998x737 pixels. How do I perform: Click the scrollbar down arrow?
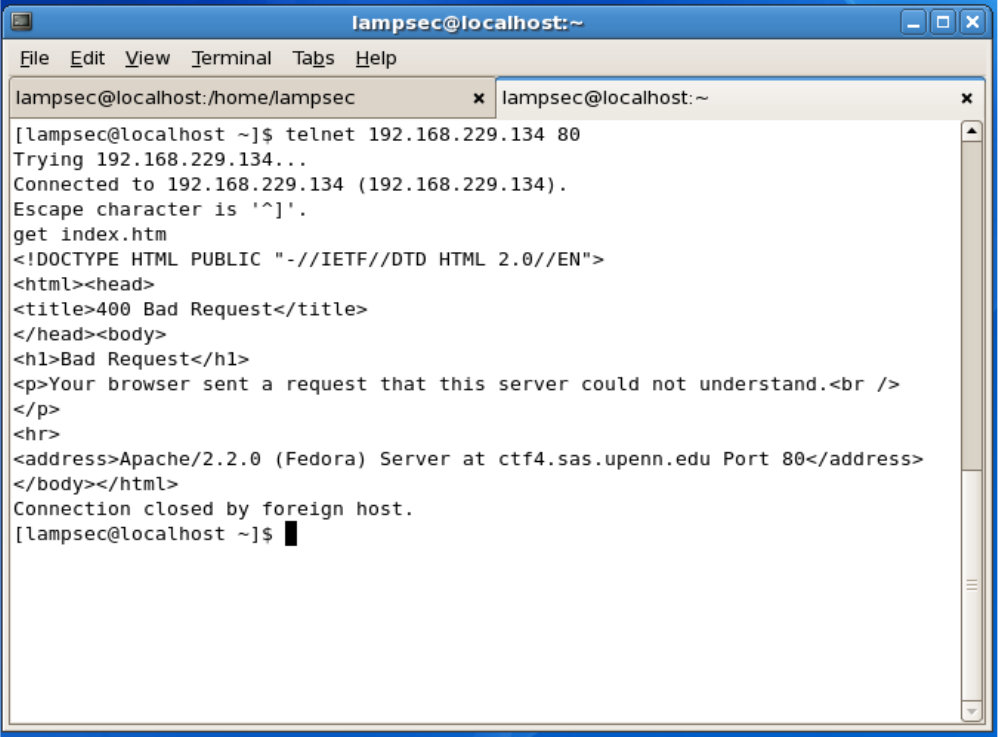971,710
